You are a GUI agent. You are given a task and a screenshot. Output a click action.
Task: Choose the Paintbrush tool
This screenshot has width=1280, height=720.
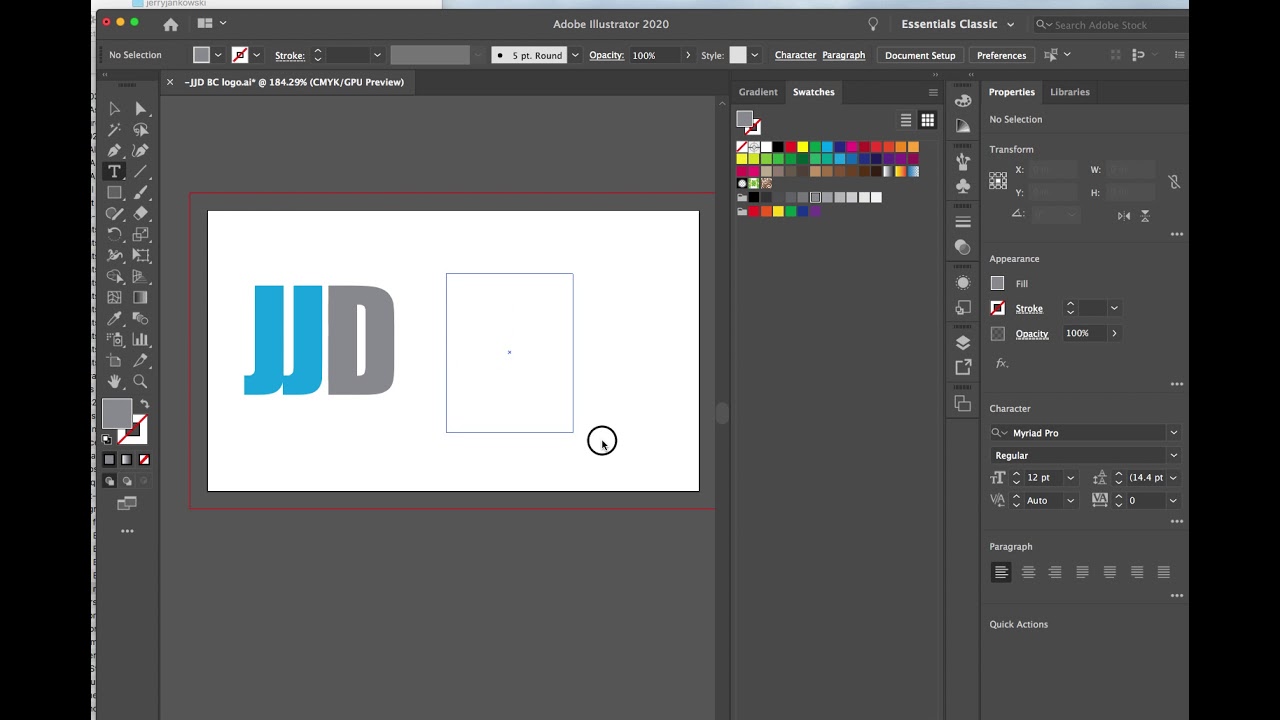[x=141, y=193]
